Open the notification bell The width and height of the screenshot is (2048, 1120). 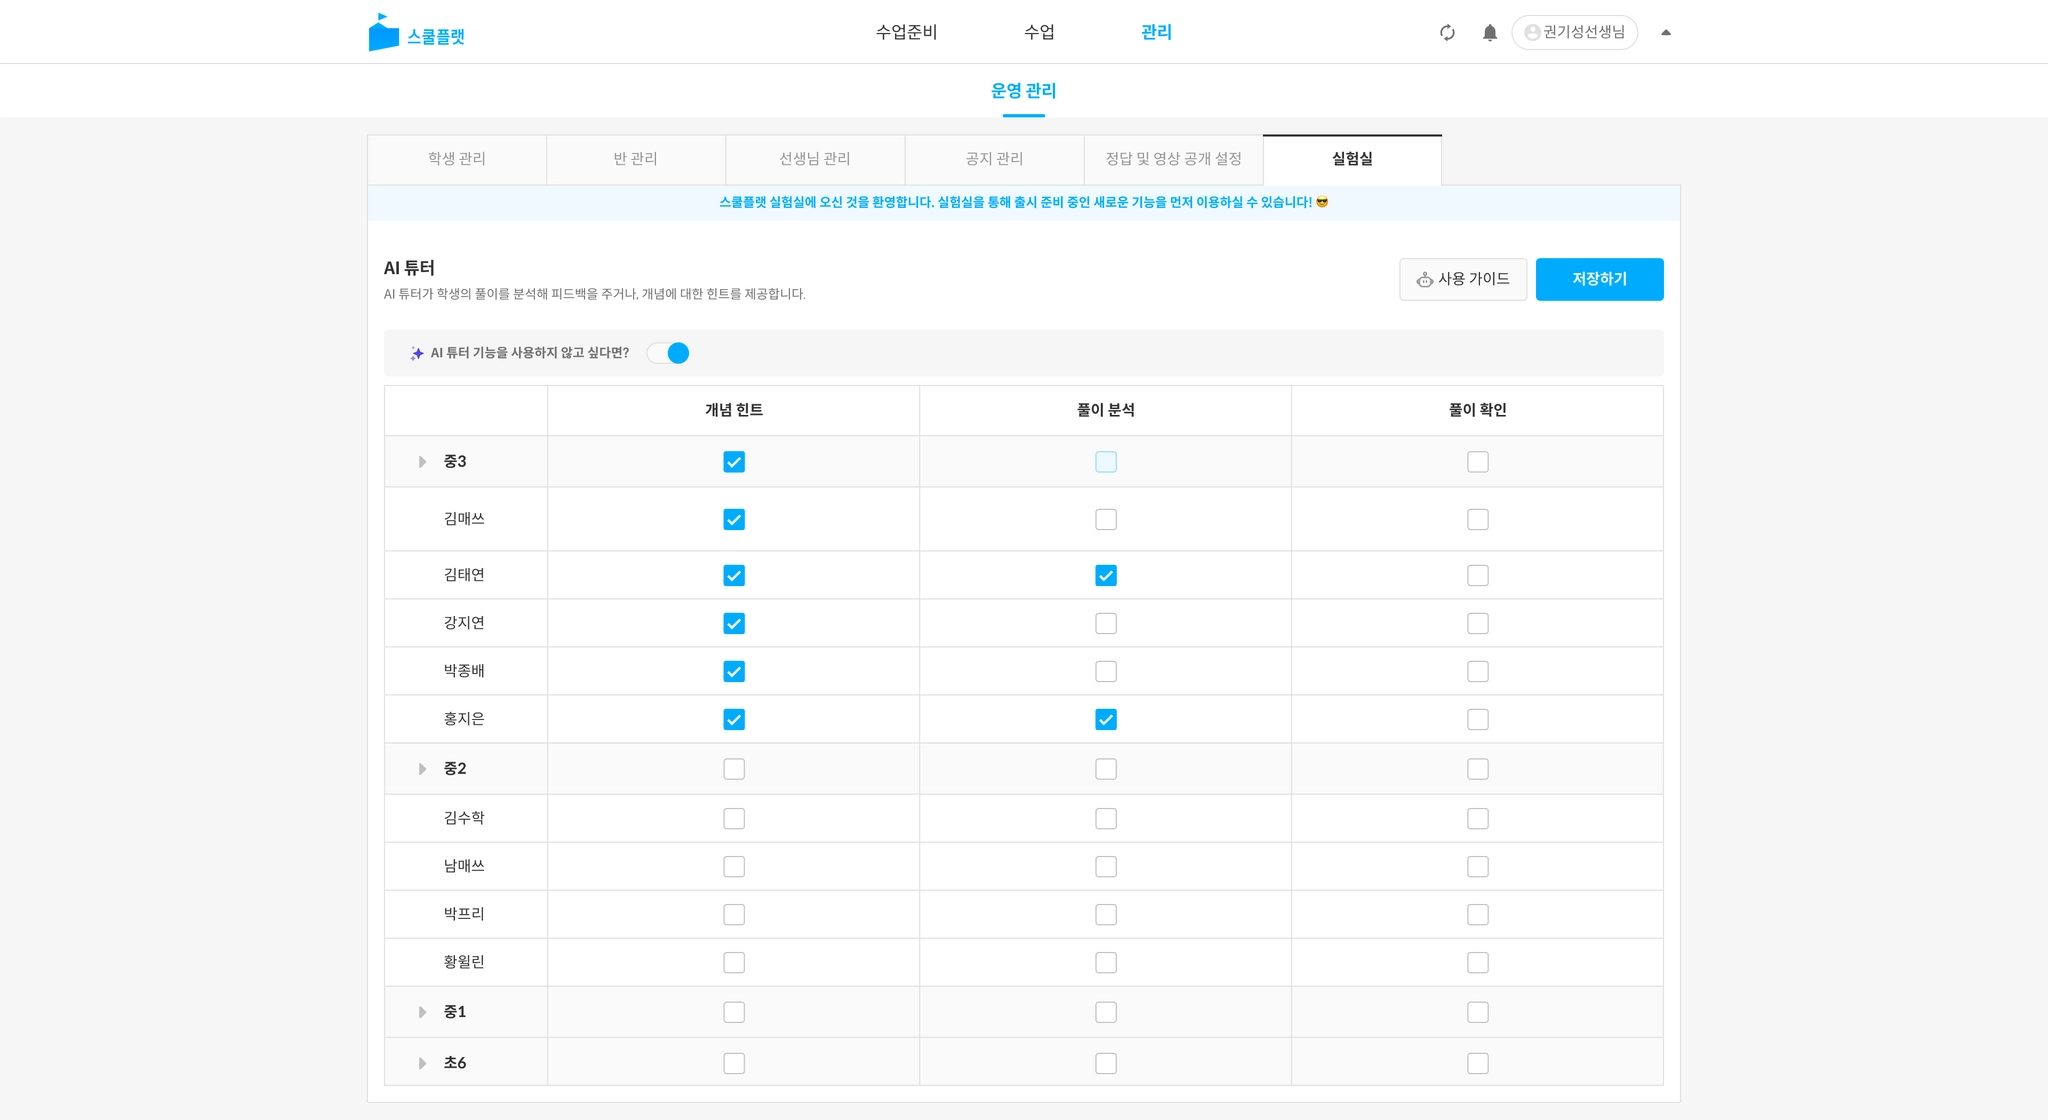1489,33
